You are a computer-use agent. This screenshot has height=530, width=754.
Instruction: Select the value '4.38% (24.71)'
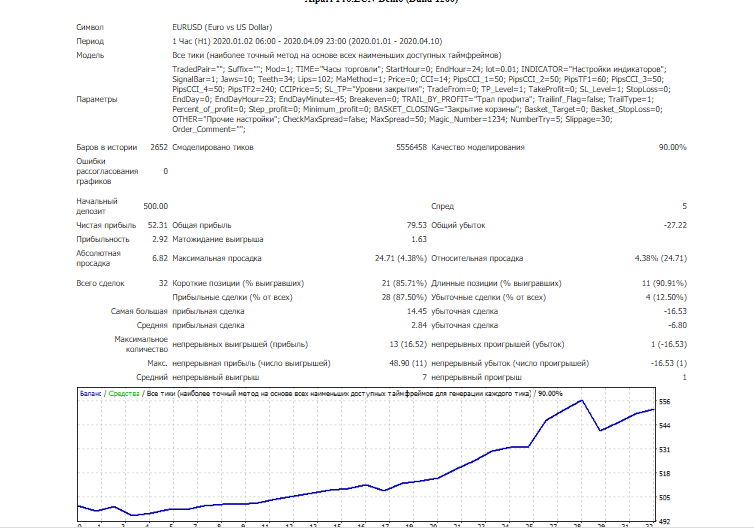[661, 258]
